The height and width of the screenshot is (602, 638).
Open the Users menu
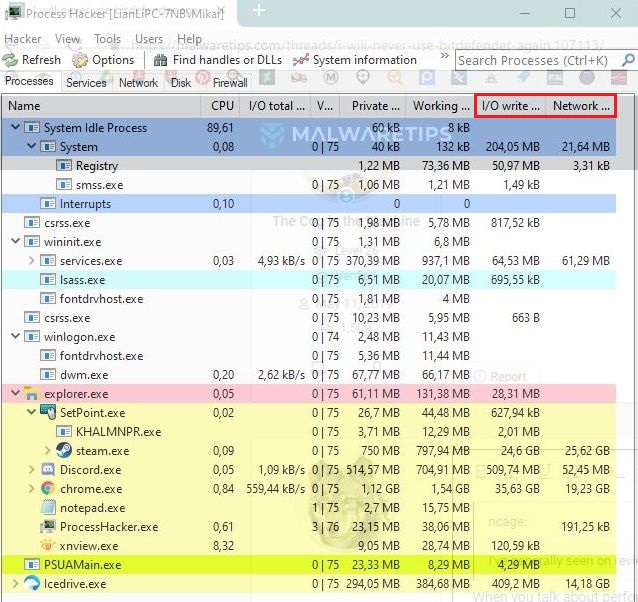[x=149, y=39]
